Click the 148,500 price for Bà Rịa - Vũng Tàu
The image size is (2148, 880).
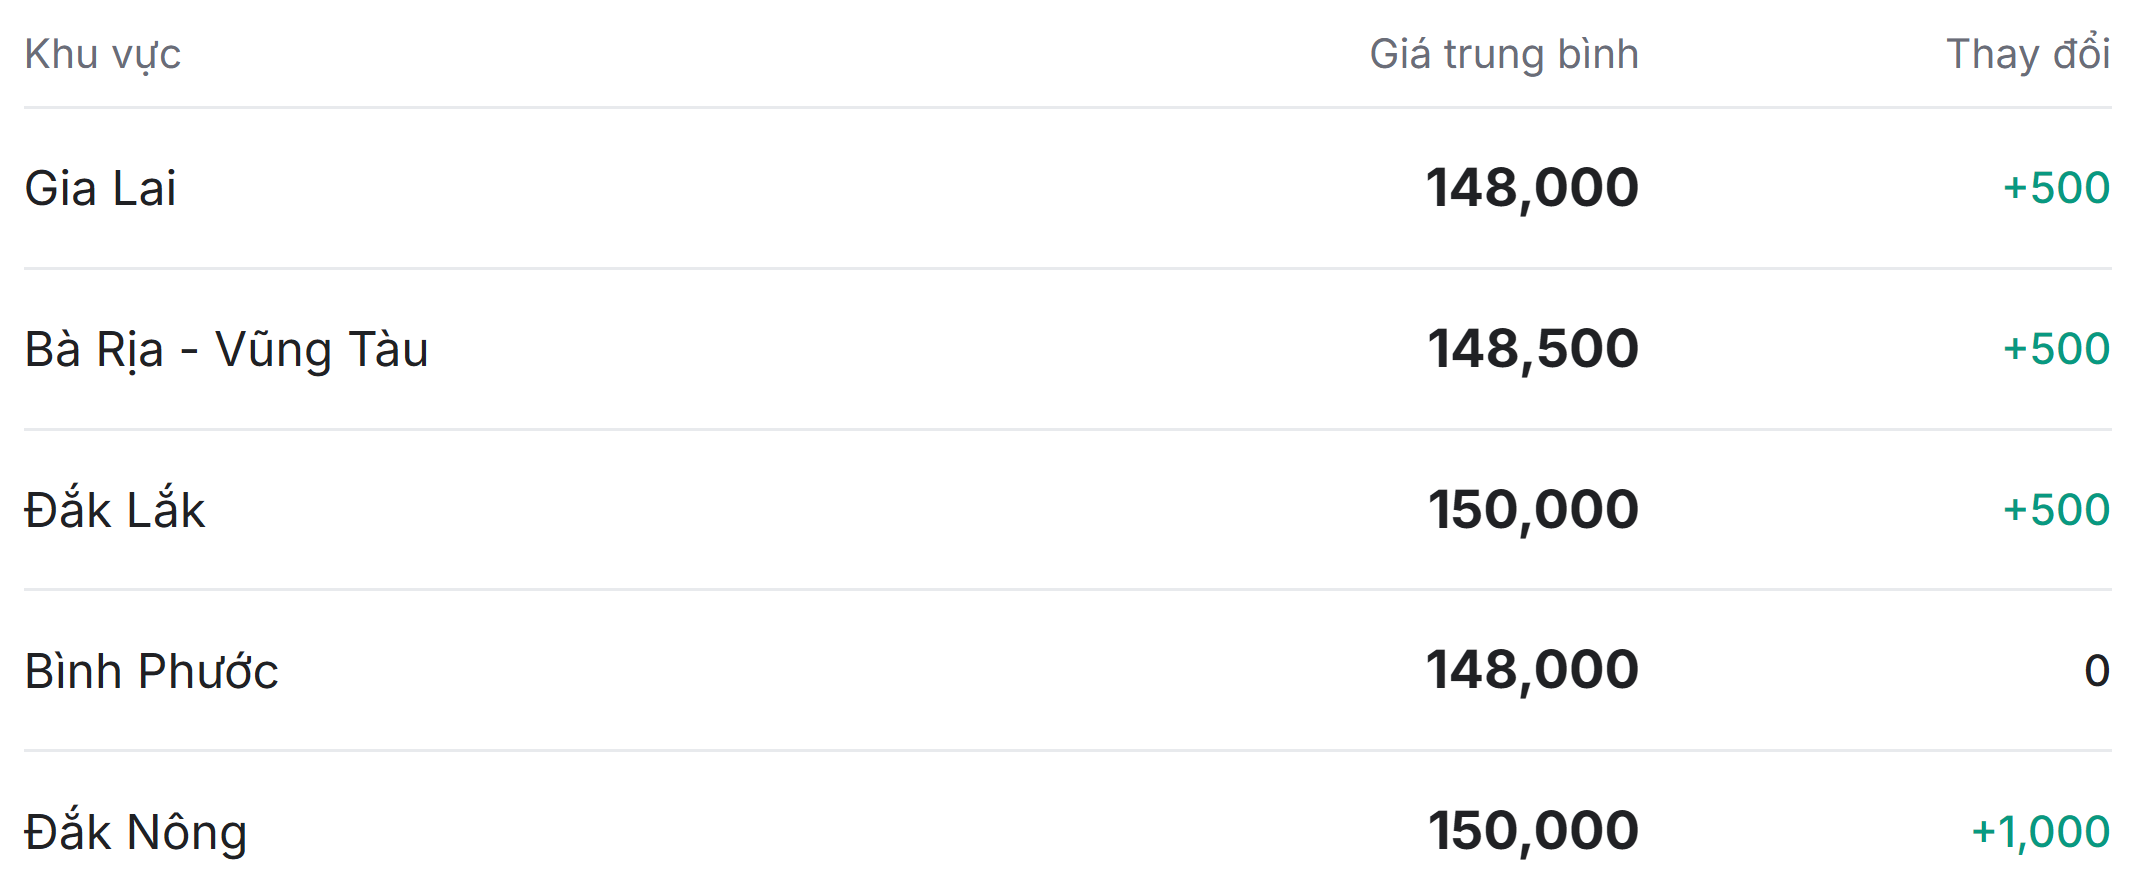1532,349
